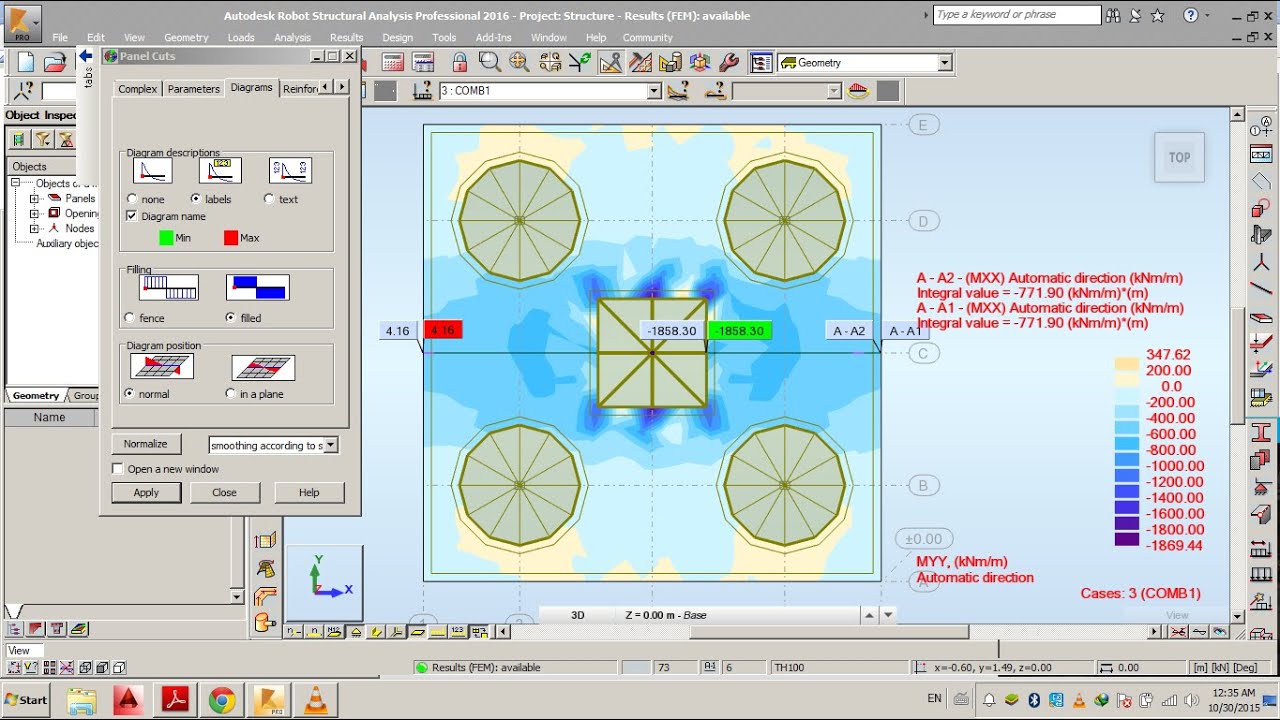
Task: Open the geometry ruler-compass icon
Action: (x=610, y=62)
